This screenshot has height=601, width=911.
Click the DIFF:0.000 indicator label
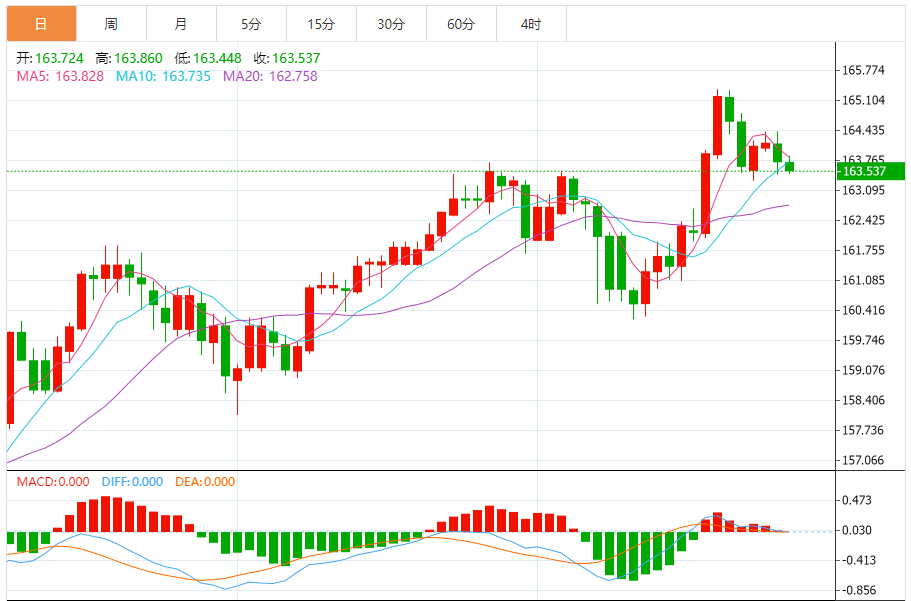point(132,482)
